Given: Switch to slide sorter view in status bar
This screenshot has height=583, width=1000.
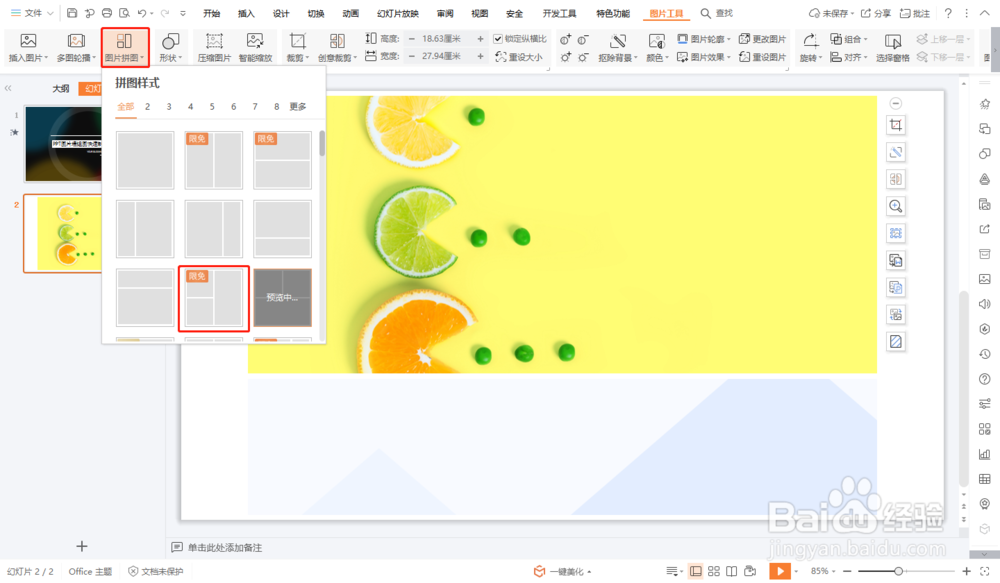Looking at the screenshot, I should coord(715,571).
